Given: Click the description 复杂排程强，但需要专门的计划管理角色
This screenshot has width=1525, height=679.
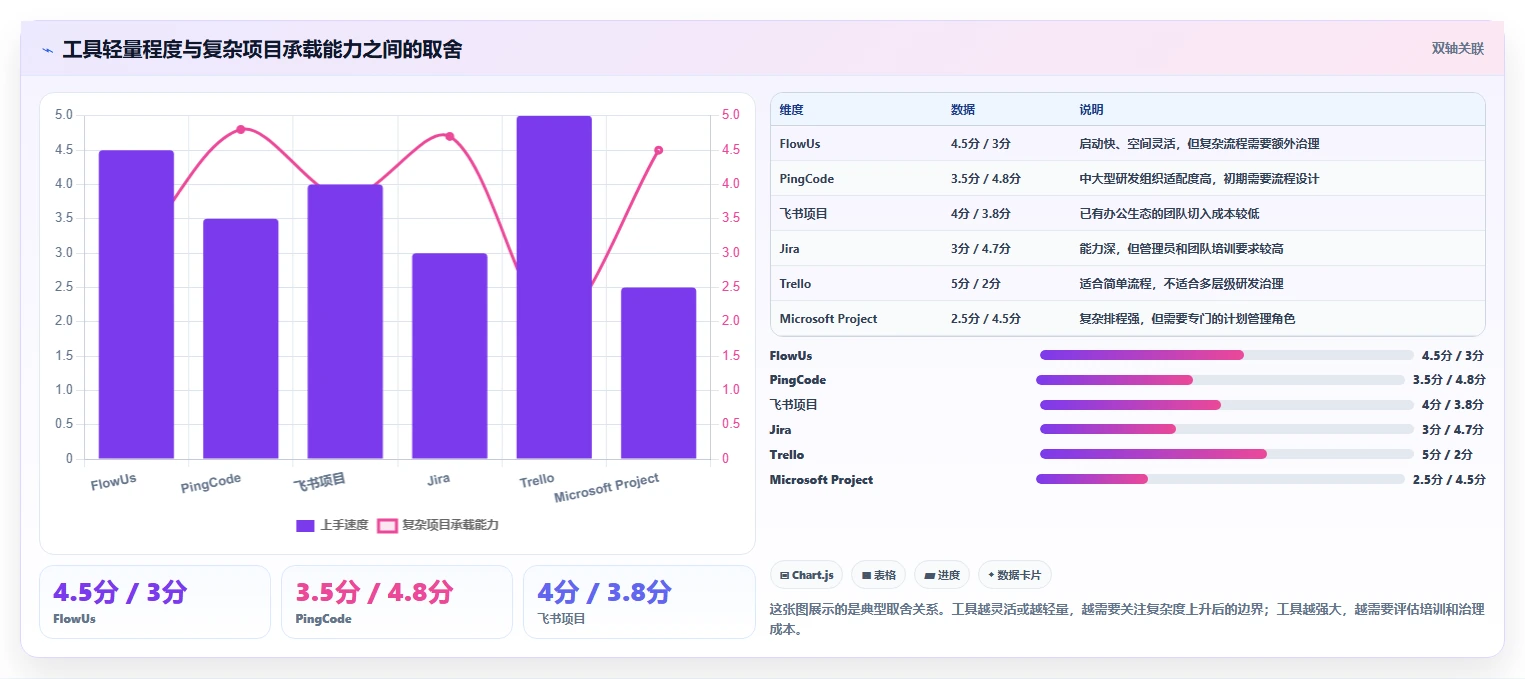Looking at the screenshot, I should point(1187,319).
